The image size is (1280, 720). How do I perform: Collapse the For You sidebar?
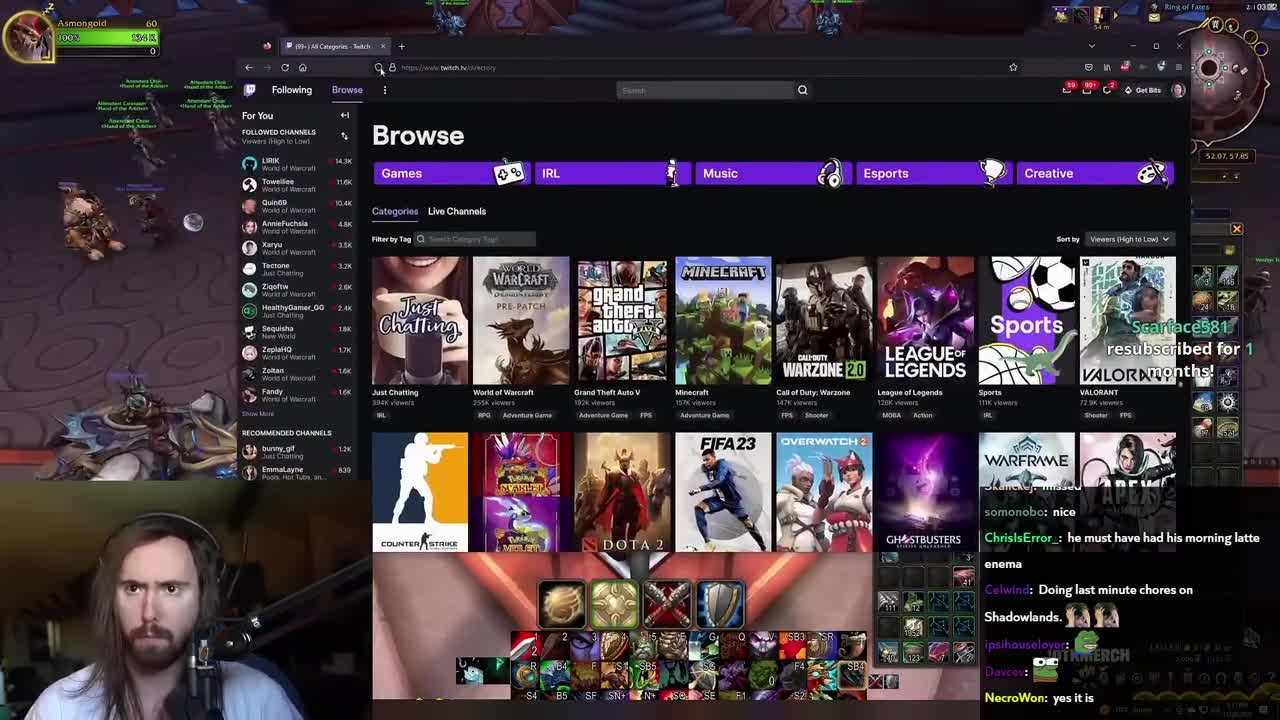click(x=344, y=115)
